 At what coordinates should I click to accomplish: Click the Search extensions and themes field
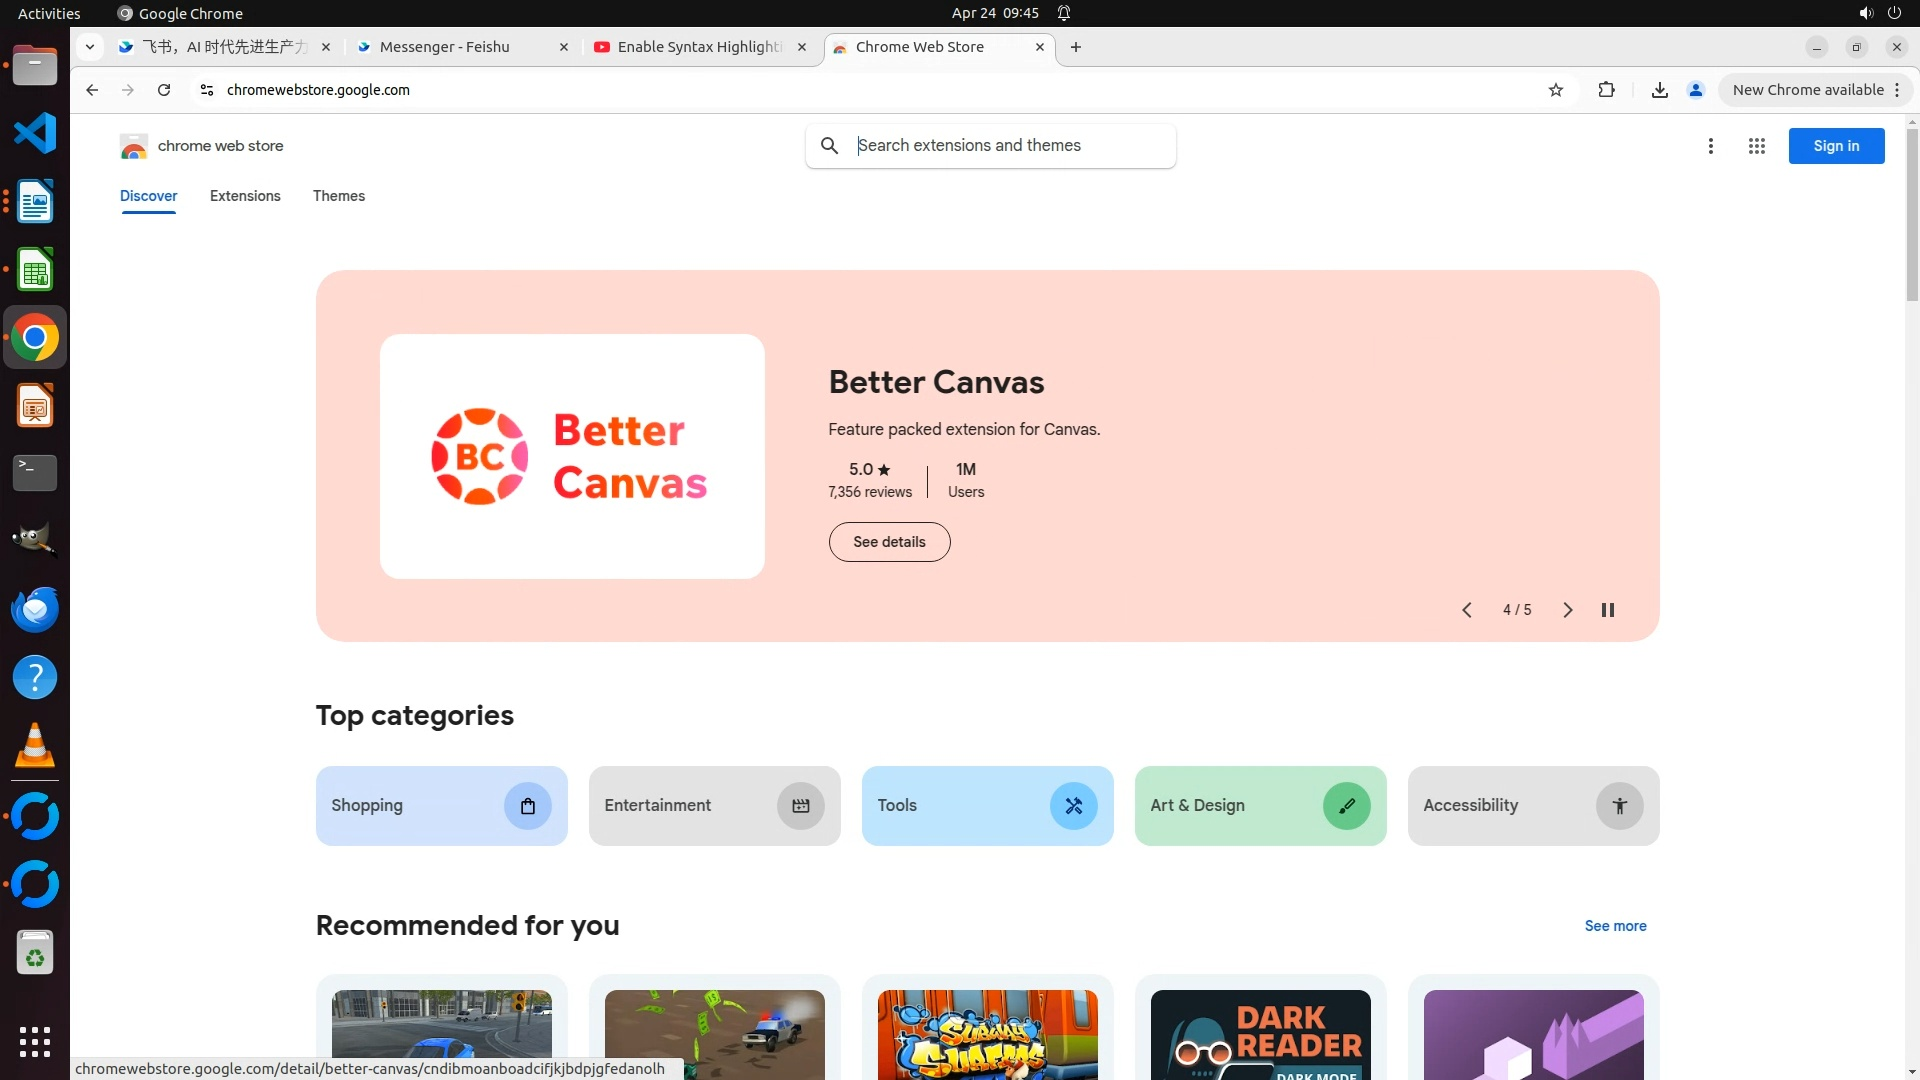pos(1010,146)
